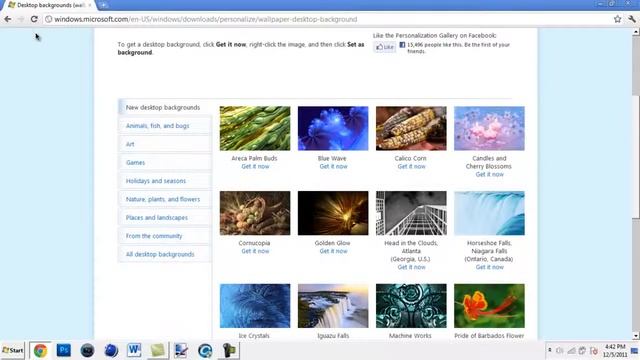The height and width of the screenshot is (360, 640).
Task: Open Microsoft Word from the taskbar
Action: pos(134,351)
